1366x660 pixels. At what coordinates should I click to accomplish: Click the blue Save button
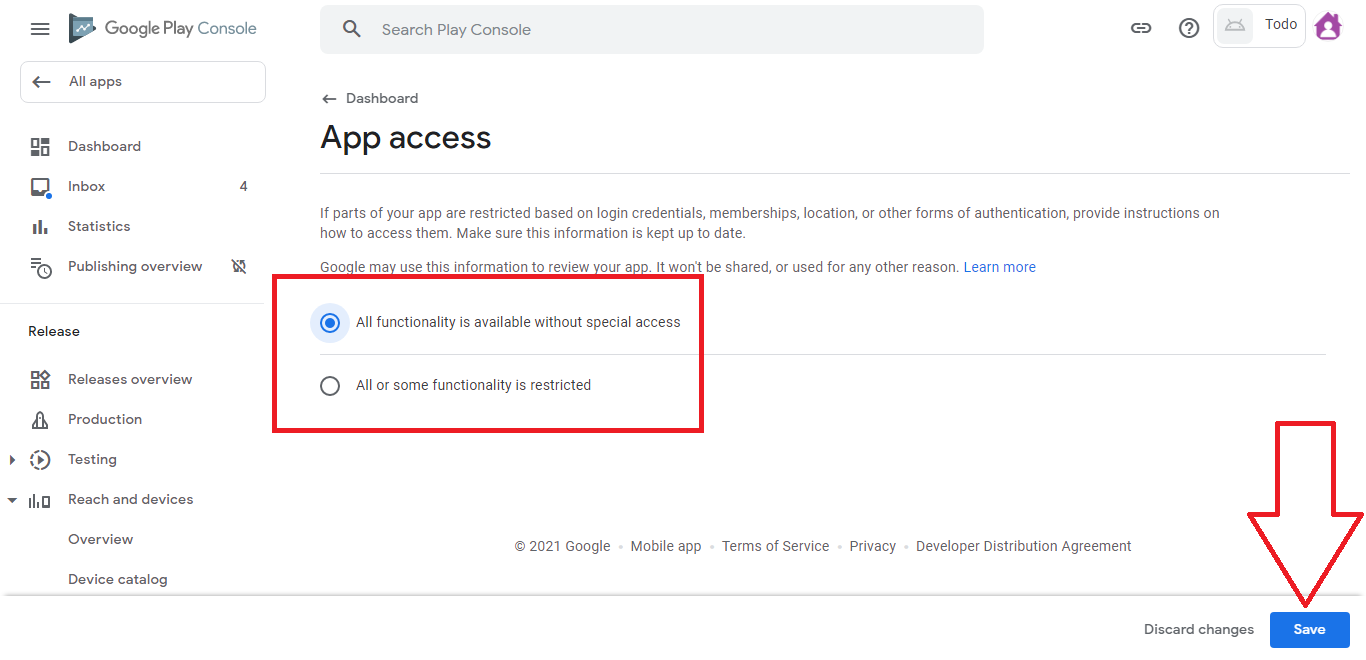click(x=1309, y=630)
